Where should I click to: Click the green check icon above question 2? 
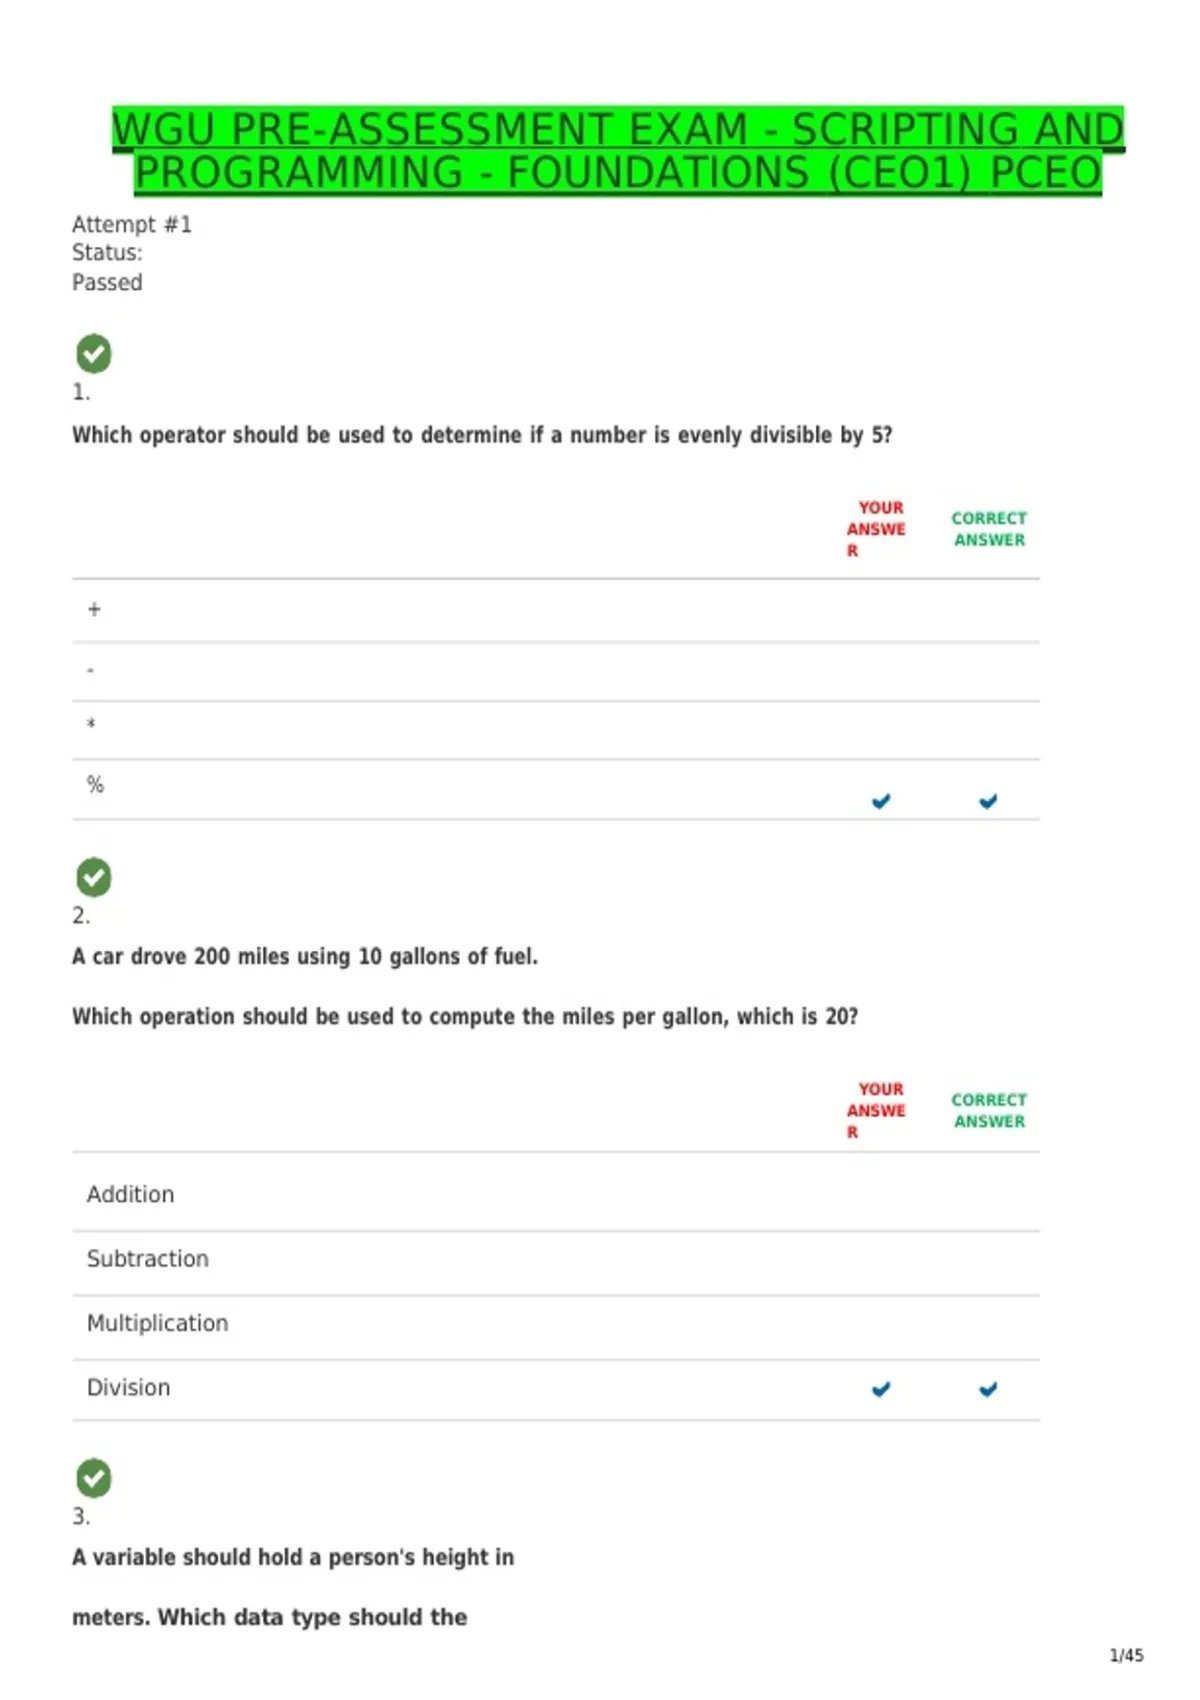click(x=94, y=877)
